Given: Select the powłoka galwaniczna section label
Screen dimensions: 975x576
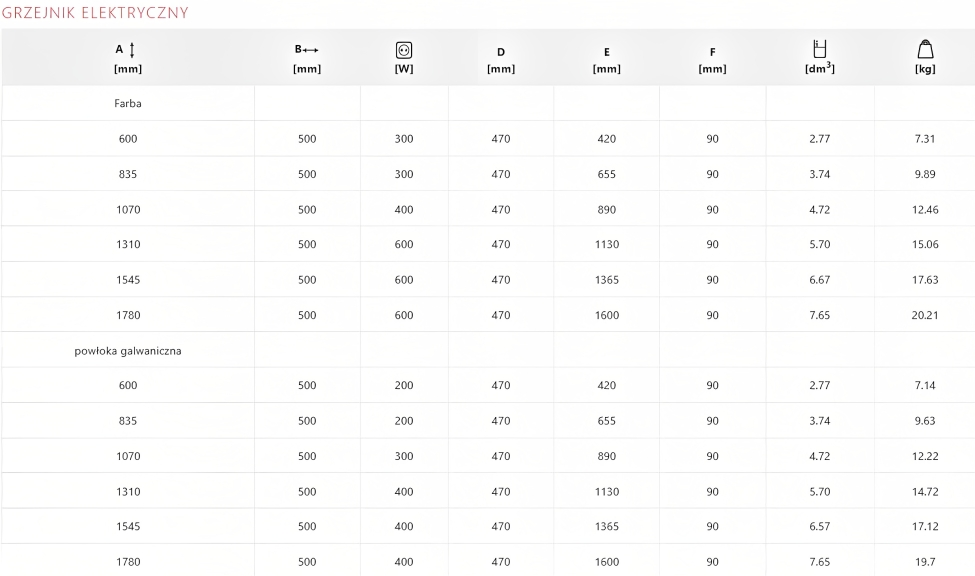Looking at the screenshot, I should tap(128, 350).
